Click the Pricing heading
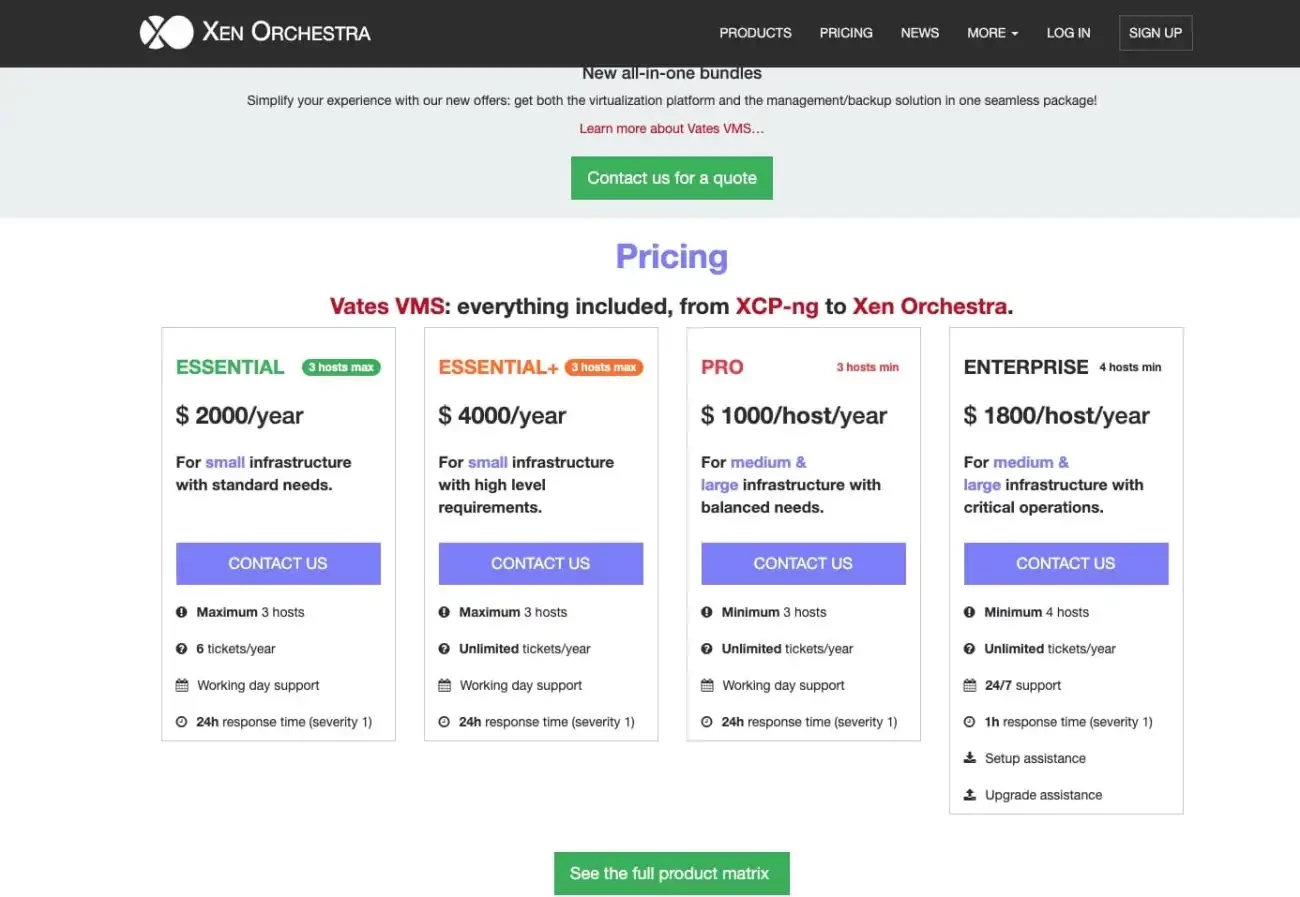Screen dimensions: 1300x897 [672, 257]
